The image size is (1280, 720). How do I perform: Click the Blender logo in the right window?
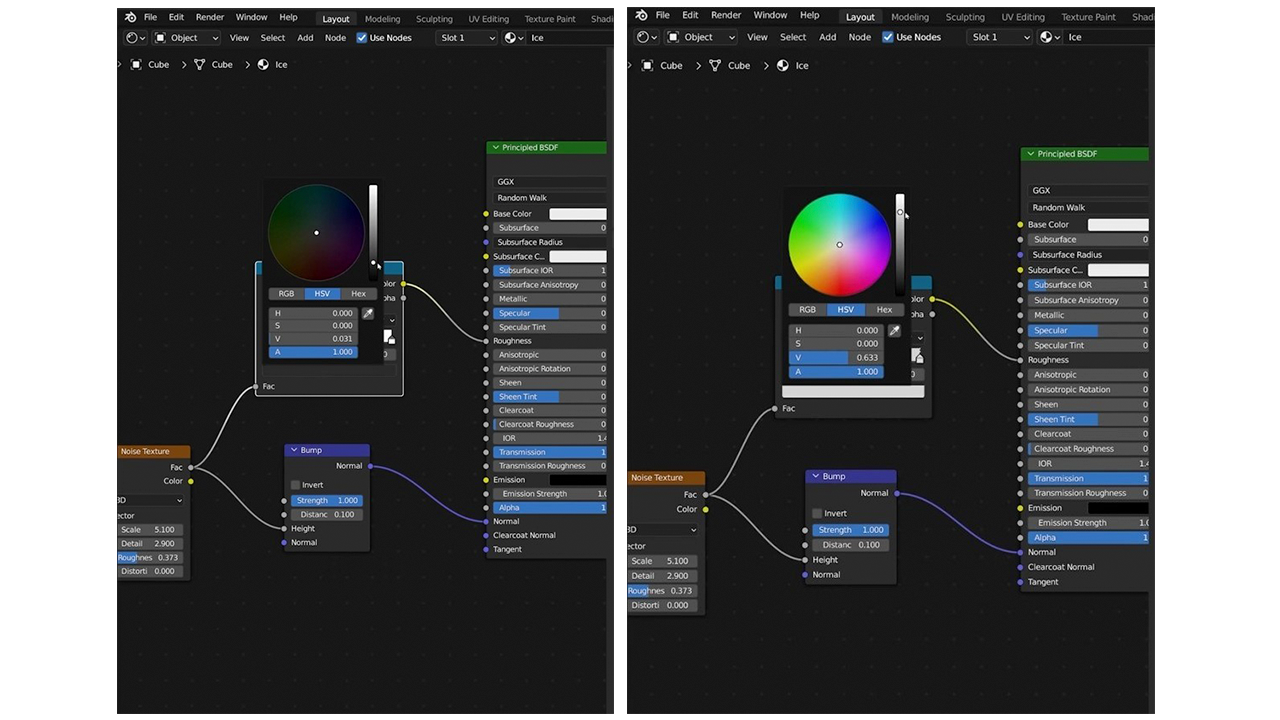[641, 15]
